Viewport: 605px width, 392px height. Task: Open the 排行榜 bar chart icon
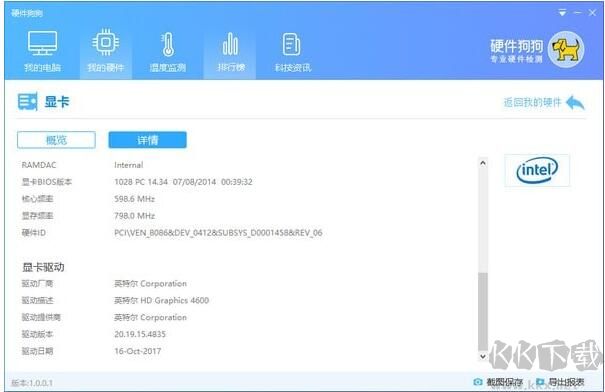(x=230, y=44)
